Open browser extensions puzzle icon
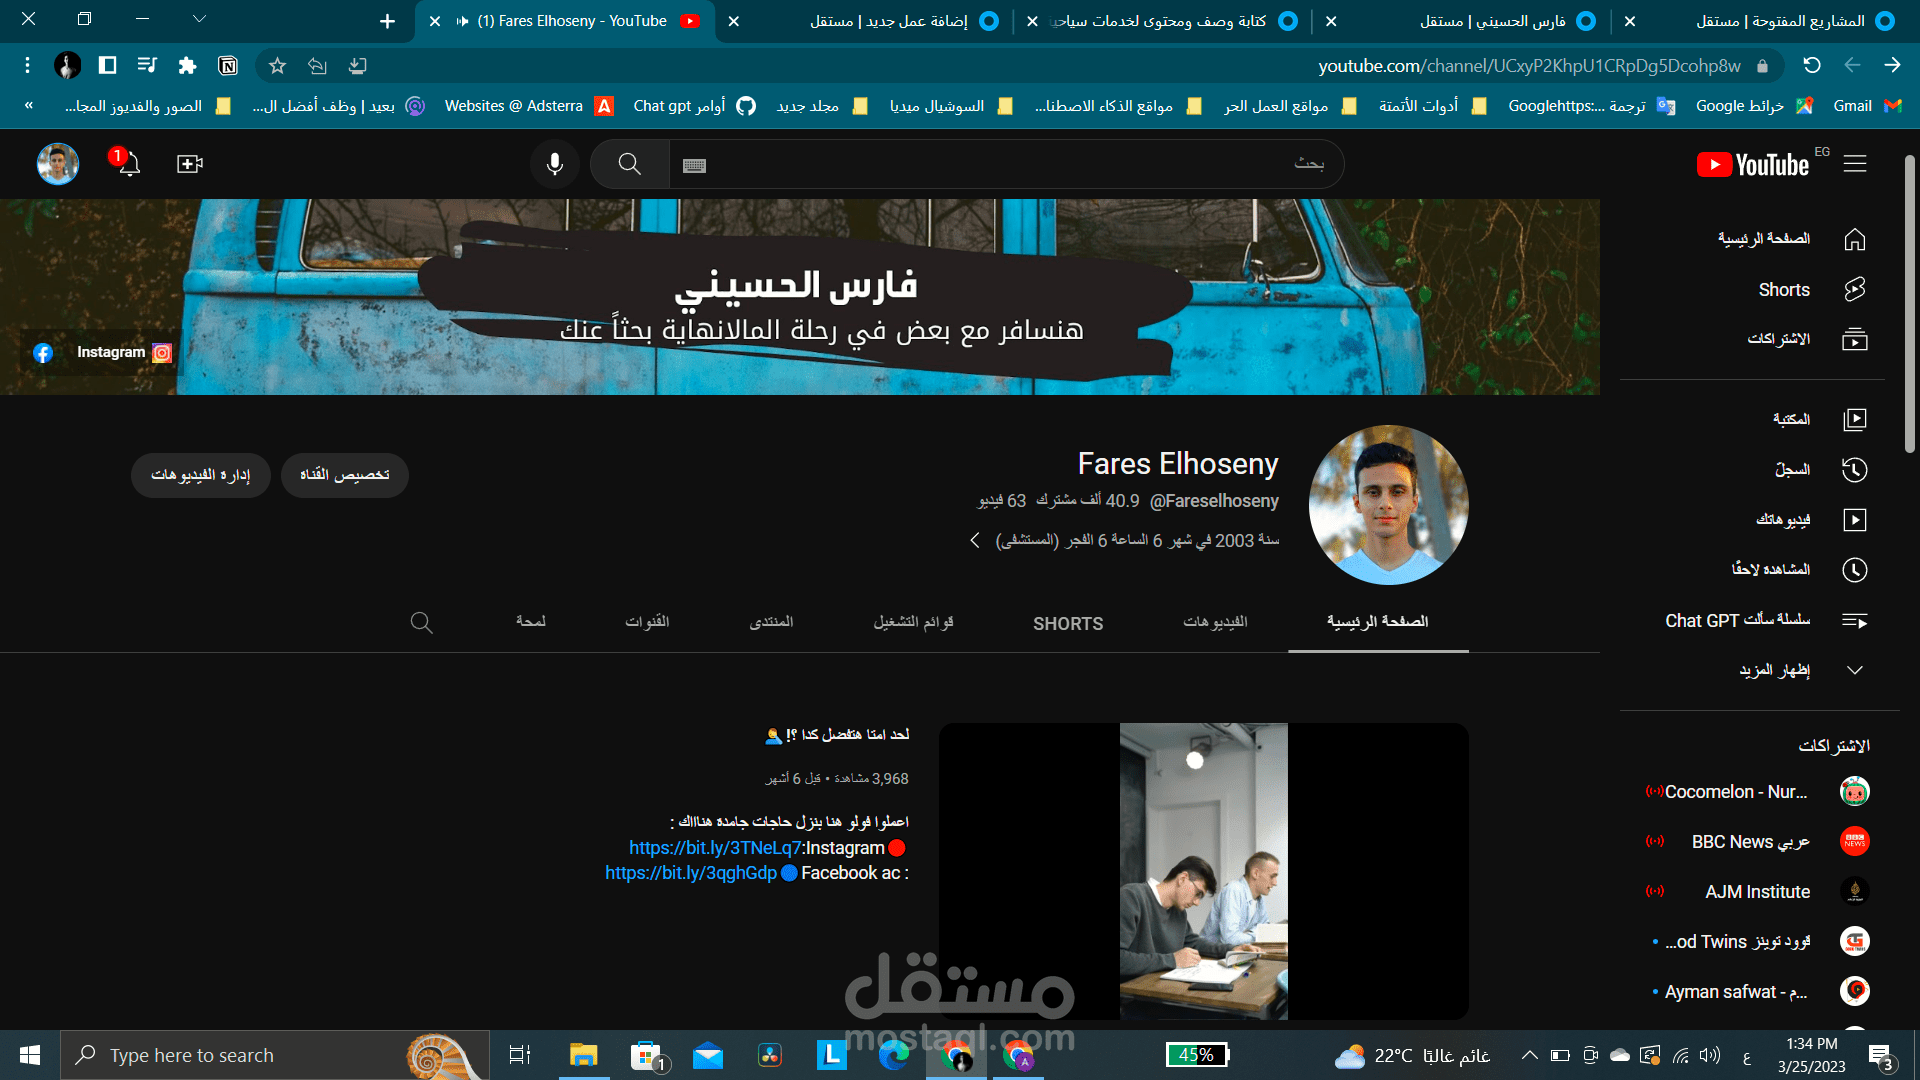Viewport: 1920px width, 1080px height. coord(187,66)
